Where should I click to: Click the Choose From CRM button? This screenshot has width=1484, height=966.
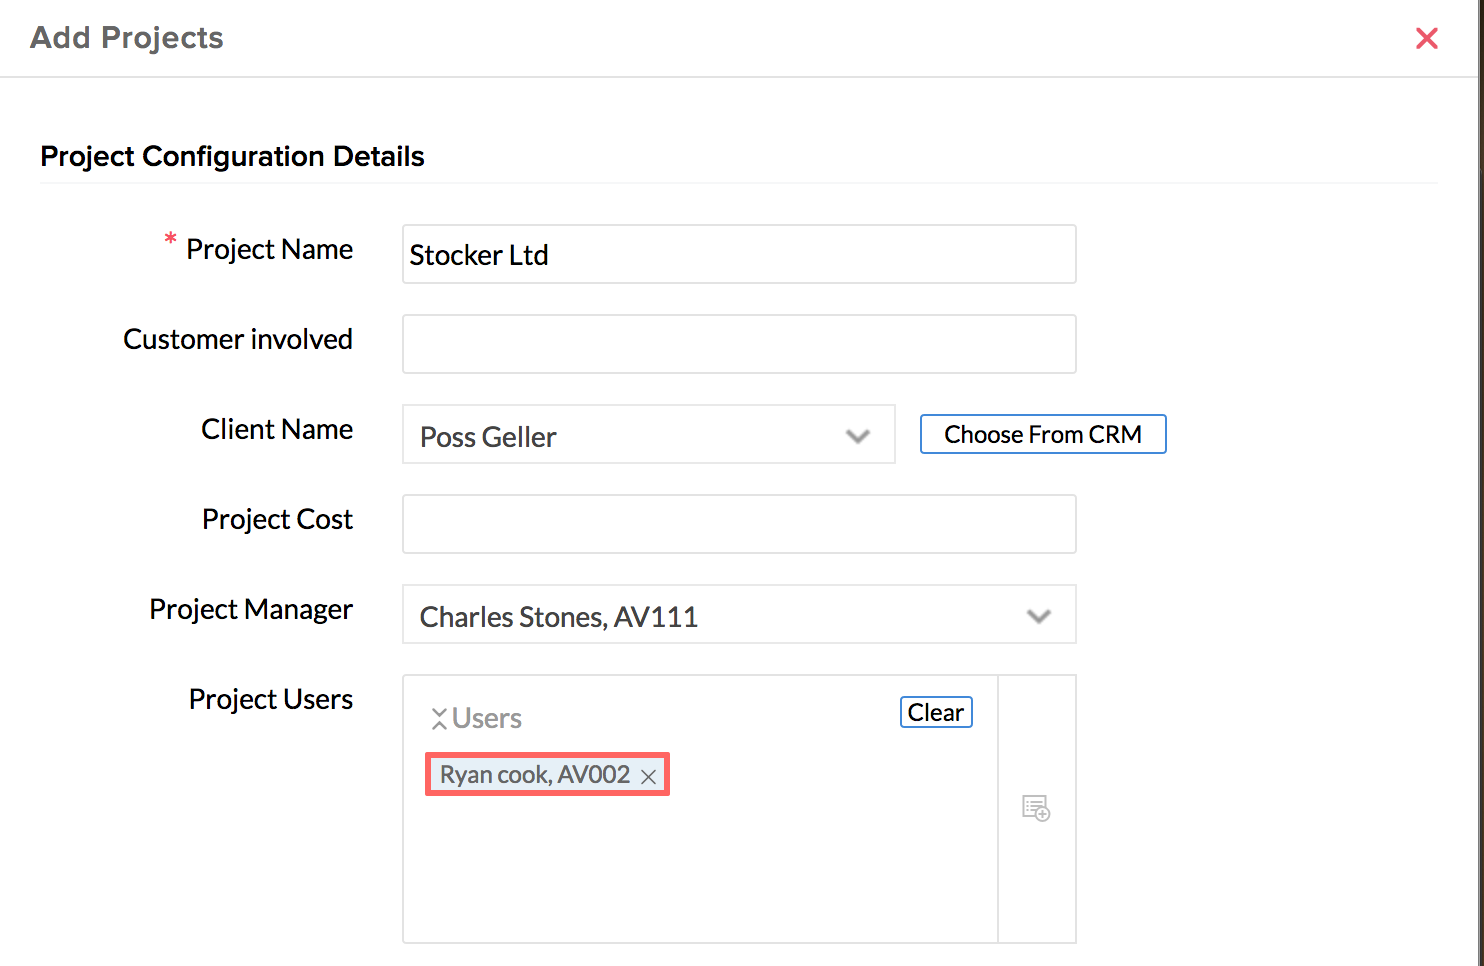1043,434
